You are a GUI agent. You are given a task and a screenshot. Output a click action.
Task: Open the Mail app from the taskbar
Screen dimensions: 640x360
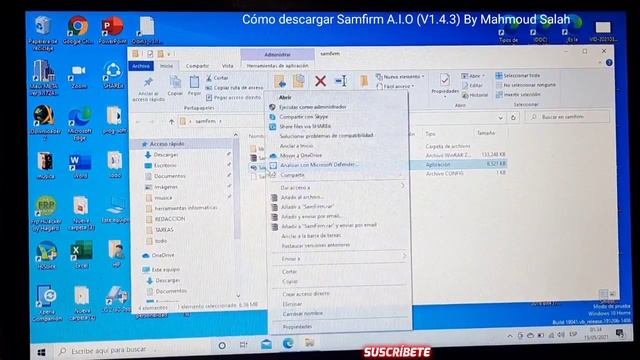266,344
